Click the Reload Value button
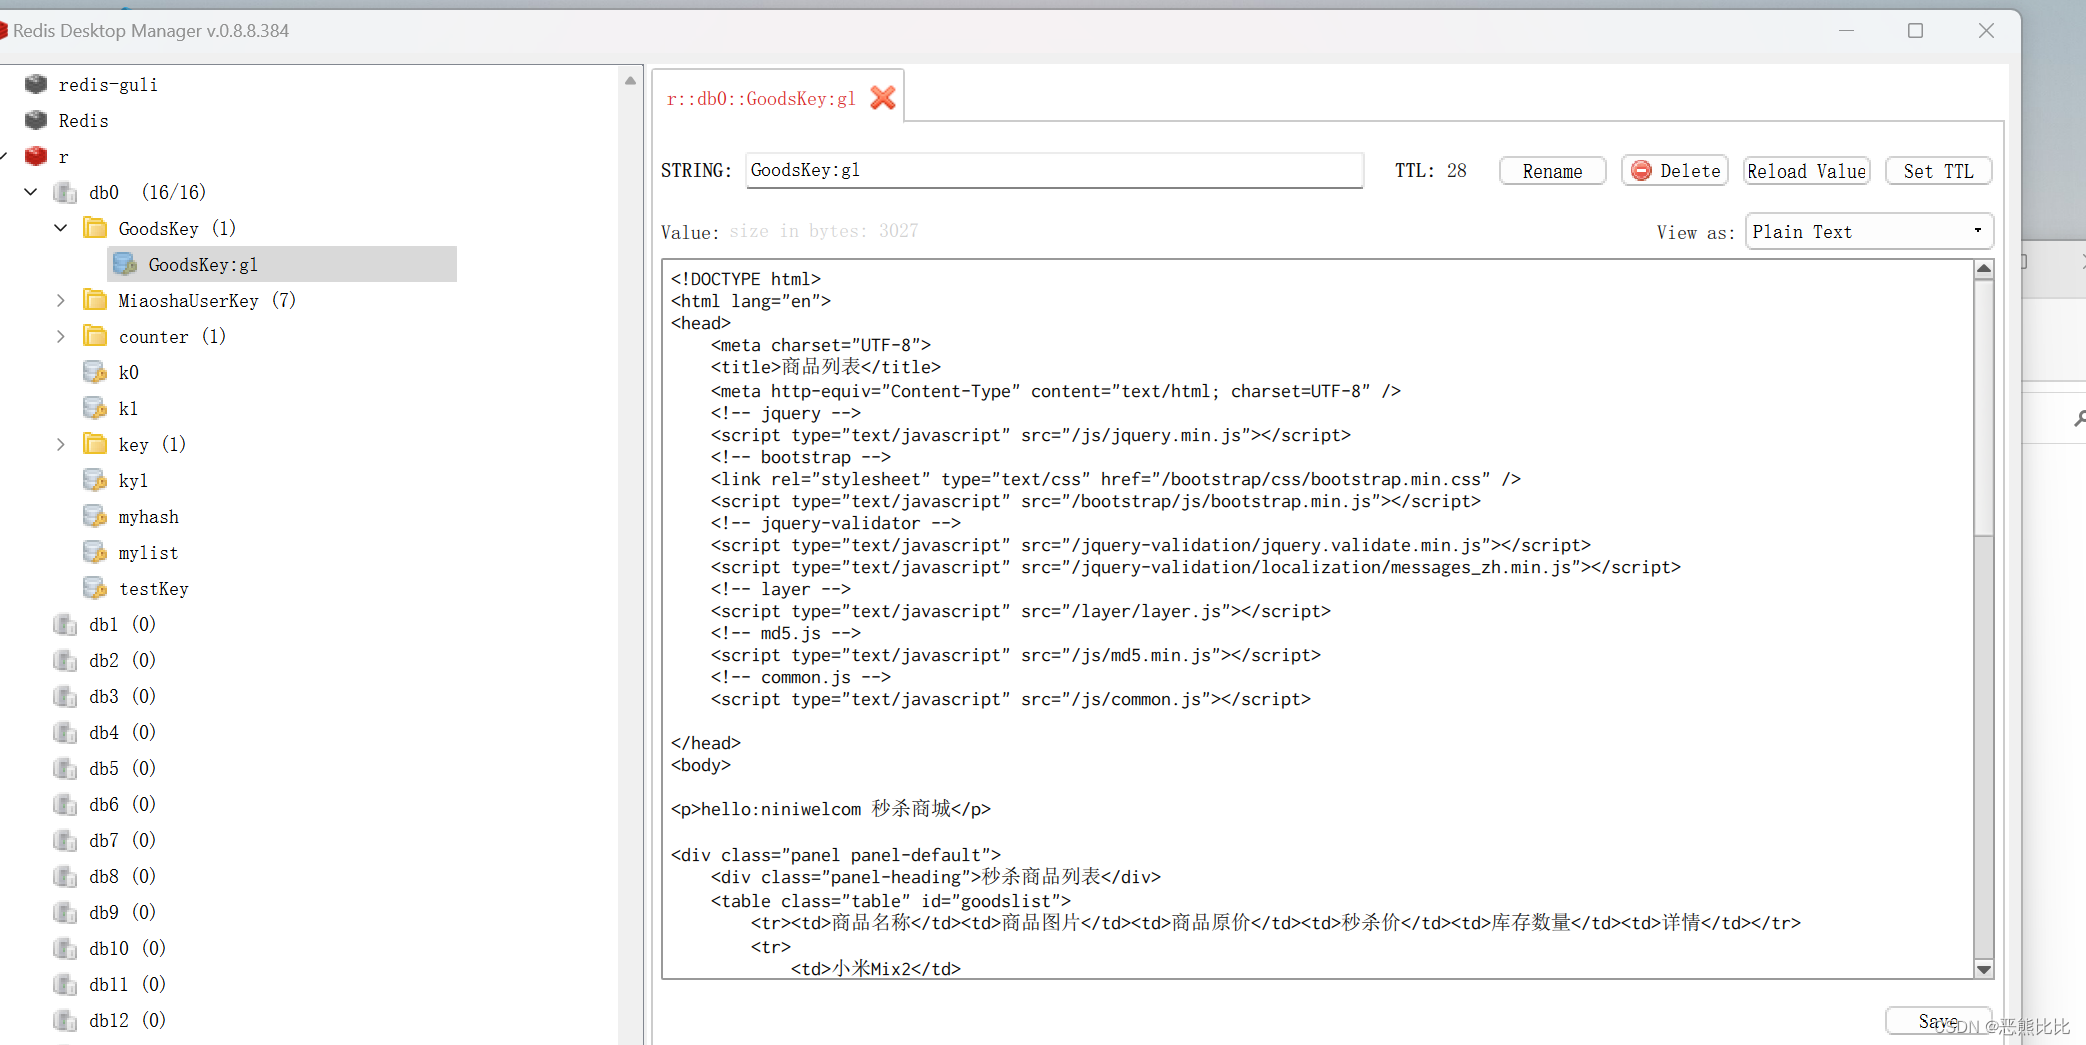The height and width of the screenshot is (1045, 2086). 1806,171
